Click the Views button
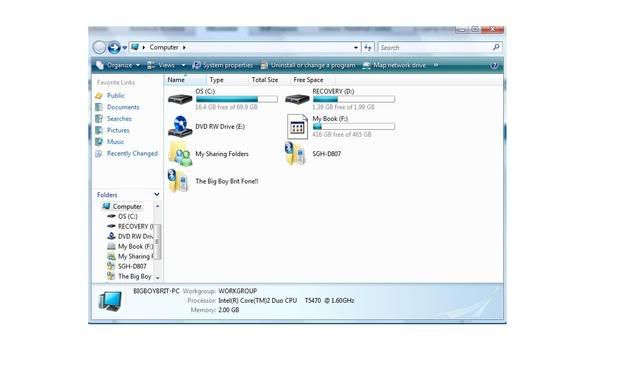 [162, 65]
